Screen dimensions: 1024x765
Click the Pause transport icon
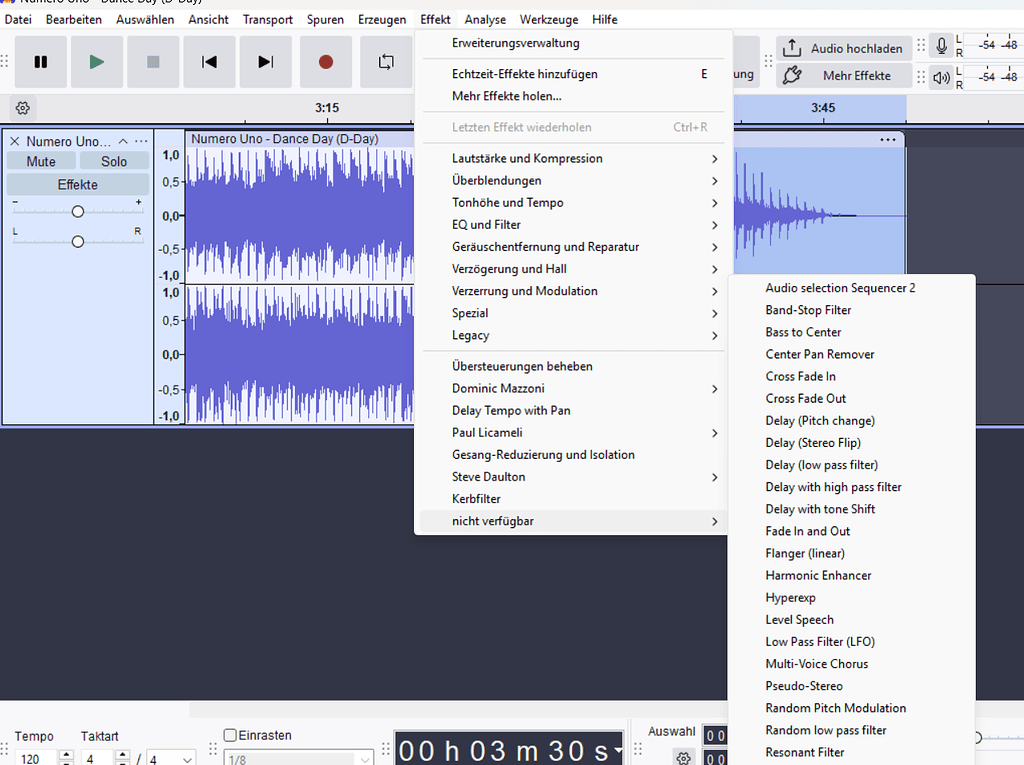[40, 62]
